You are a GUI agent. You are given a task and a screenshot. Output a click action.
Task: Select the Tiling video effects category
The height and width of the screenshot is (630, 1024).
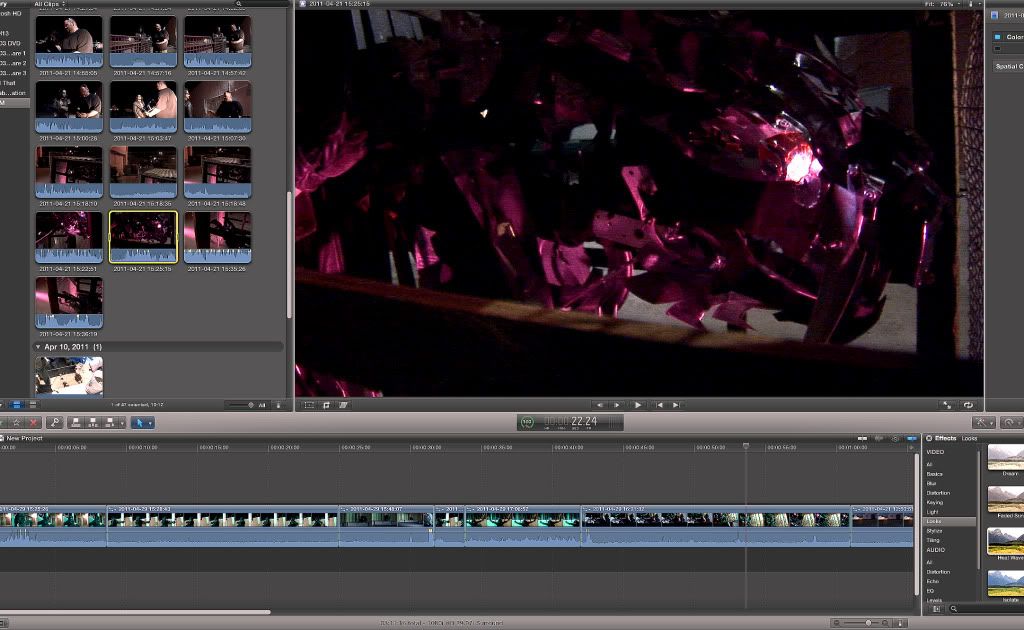pyautogui.click(x=933, y=540)
